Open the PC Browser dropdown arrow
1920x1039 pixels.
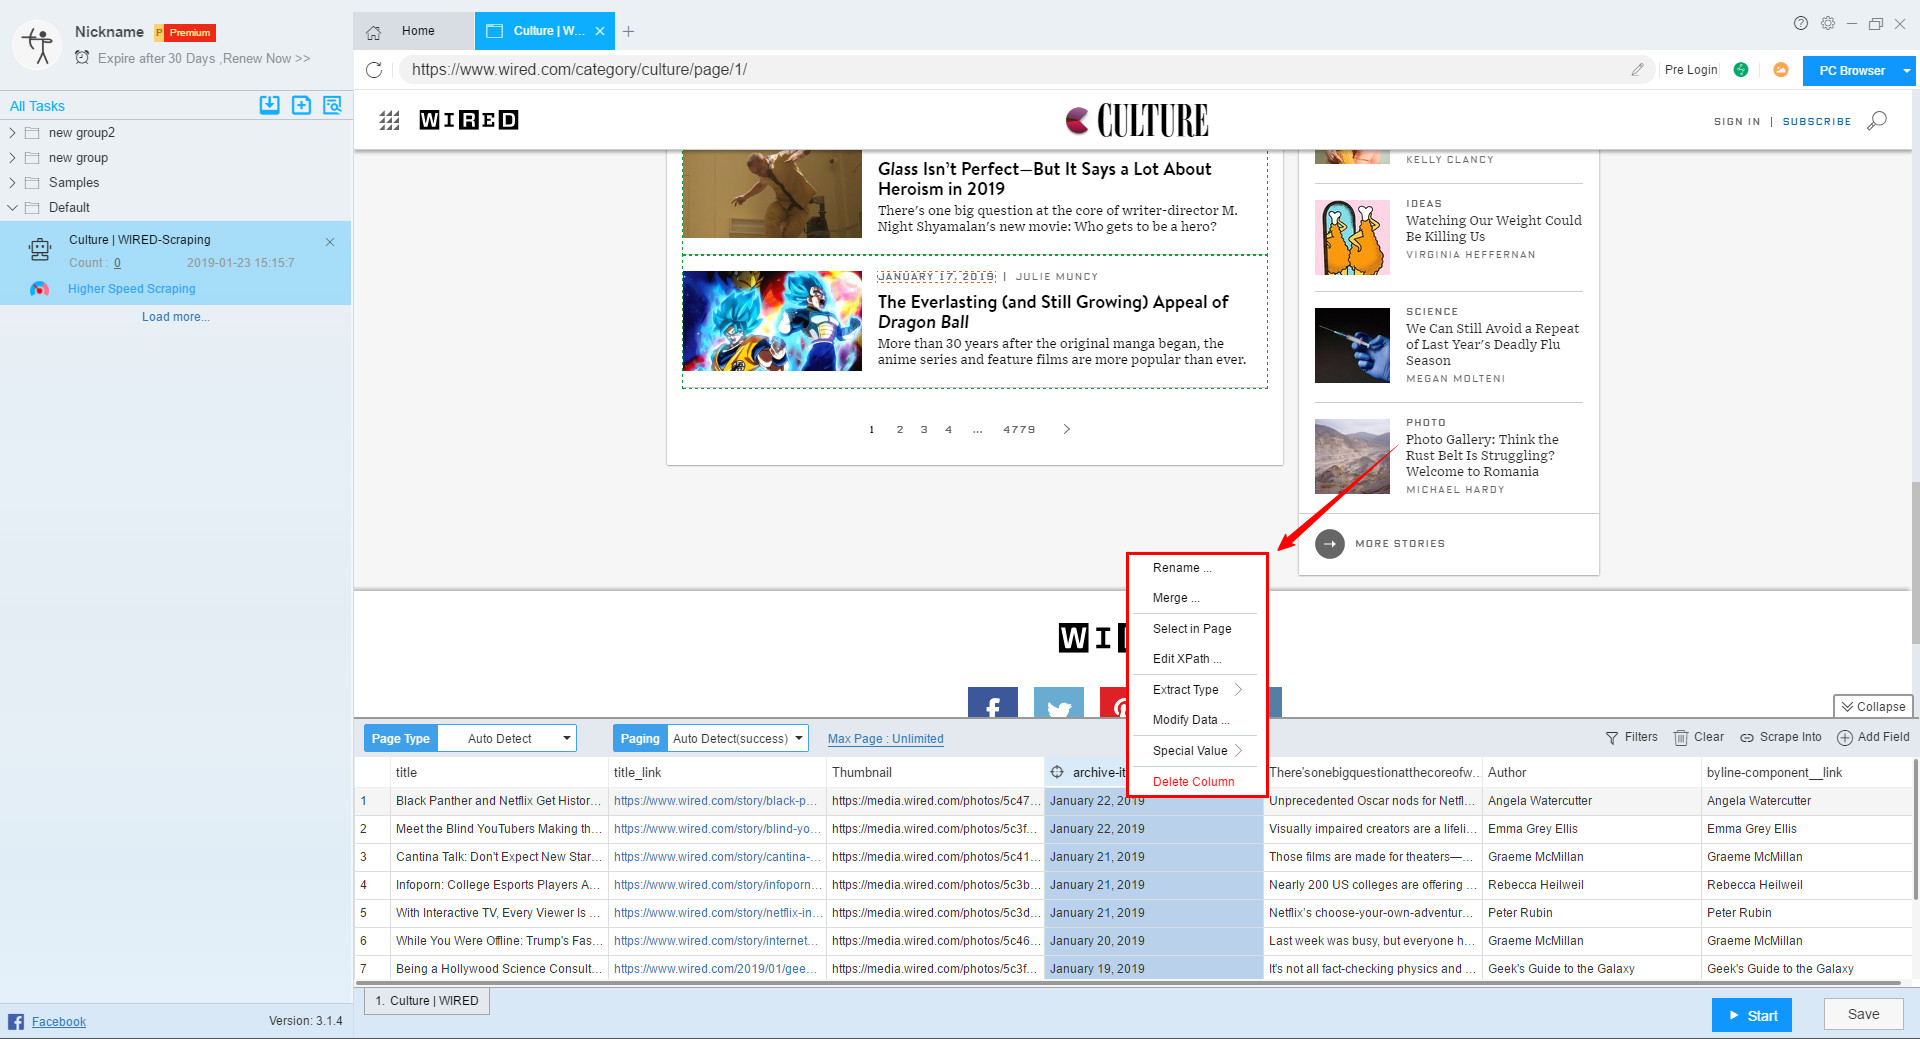tap(1906, 71)
